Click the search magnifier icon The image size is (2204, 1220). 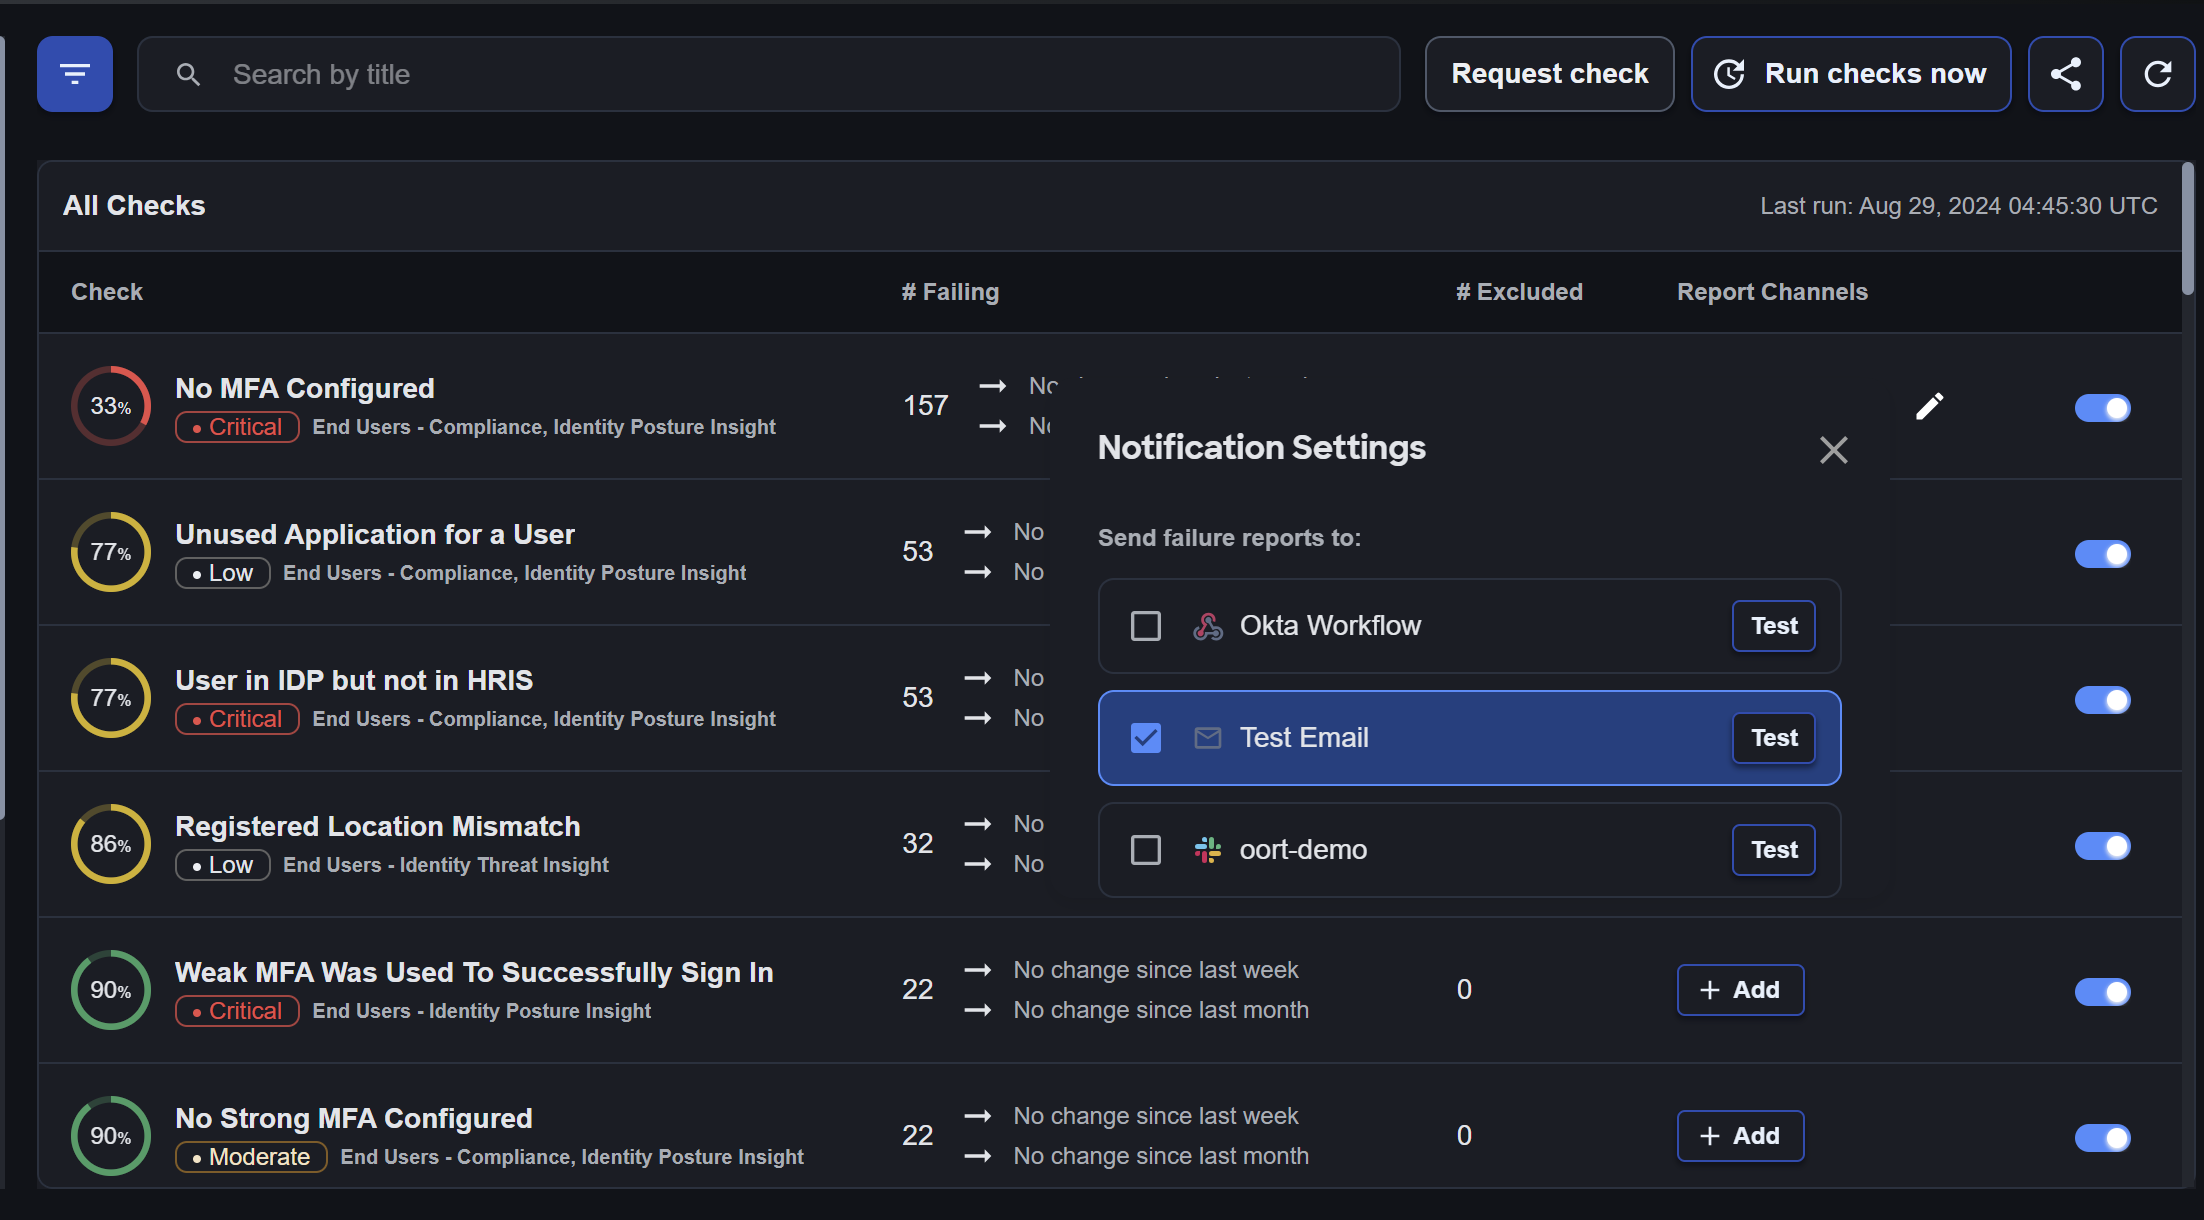pos(188,74)
